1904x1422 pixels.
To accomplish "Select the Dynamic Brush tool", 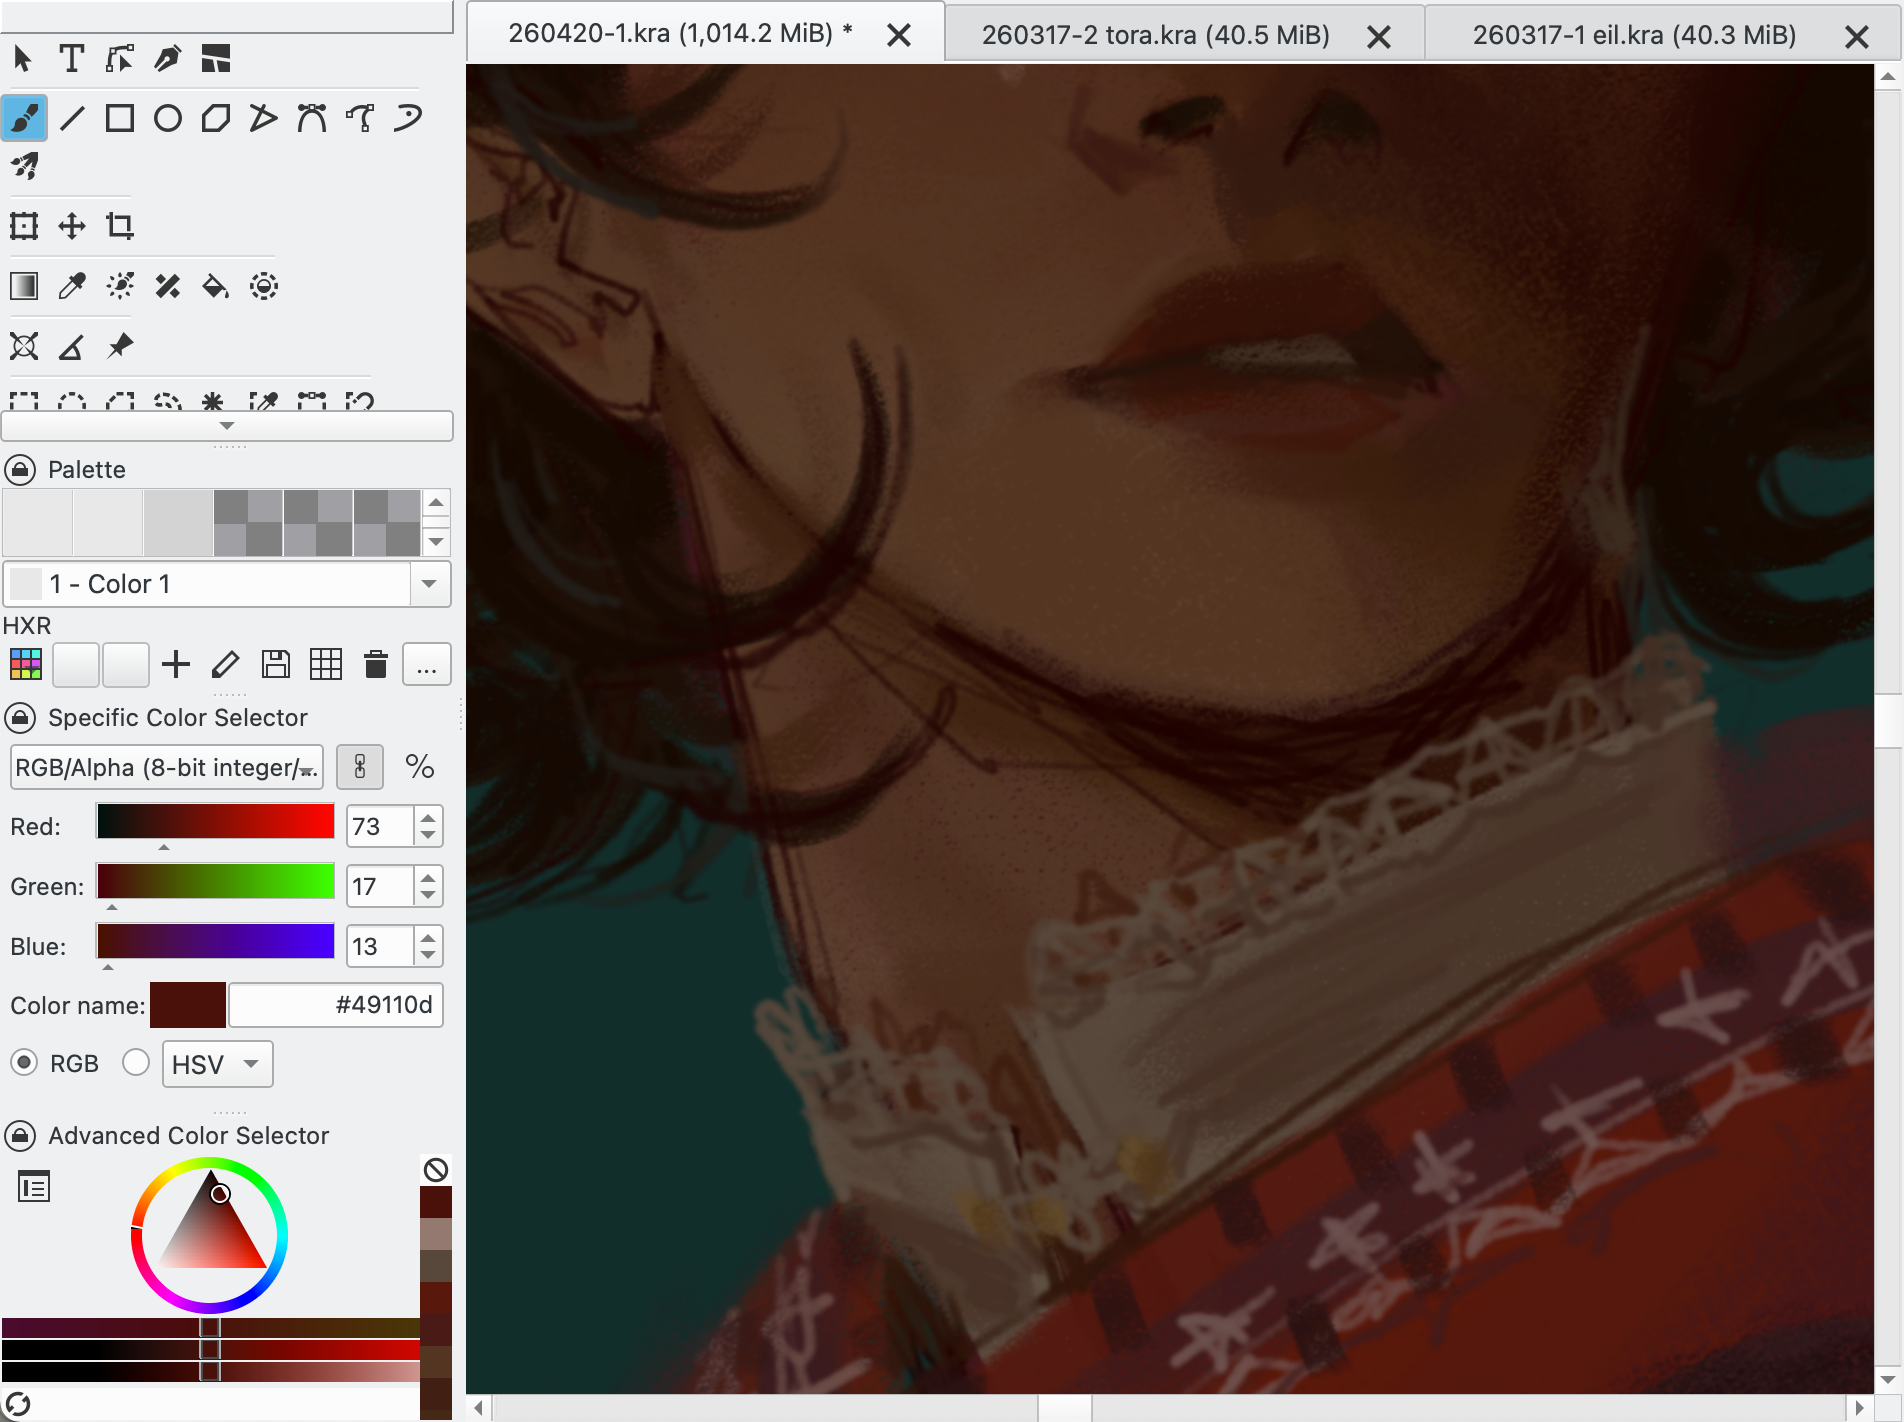I will tap(408, 118).
